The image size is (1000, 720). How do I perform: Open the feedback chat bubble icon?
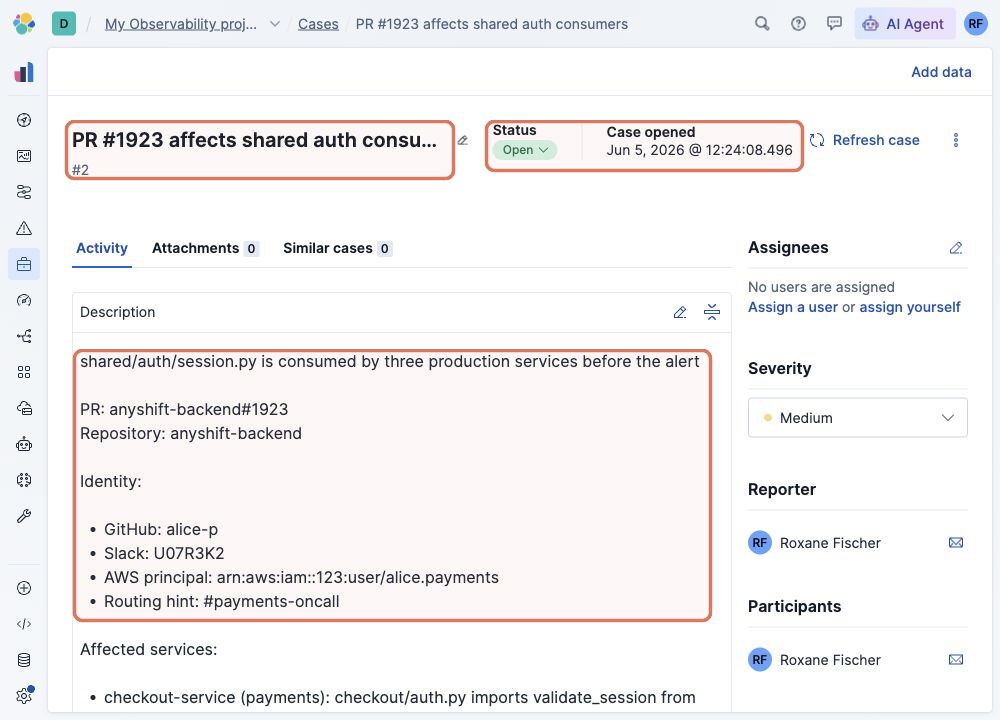click(834, 24)
